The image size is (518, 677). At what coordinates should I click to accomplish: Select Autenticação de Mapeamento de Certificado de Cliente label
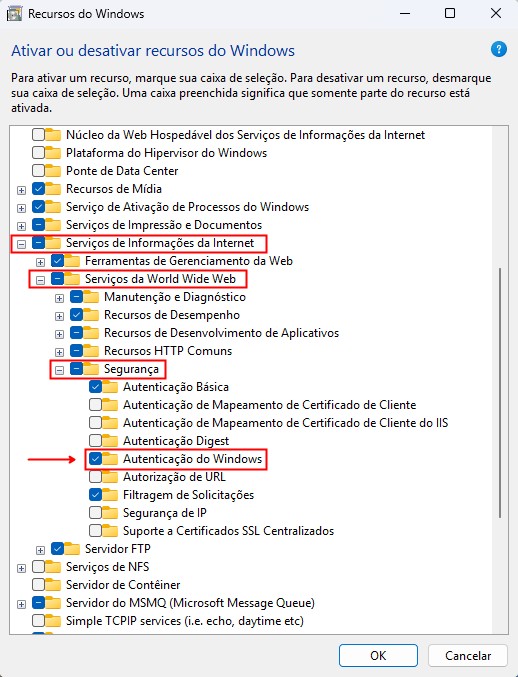coord(270,405)
